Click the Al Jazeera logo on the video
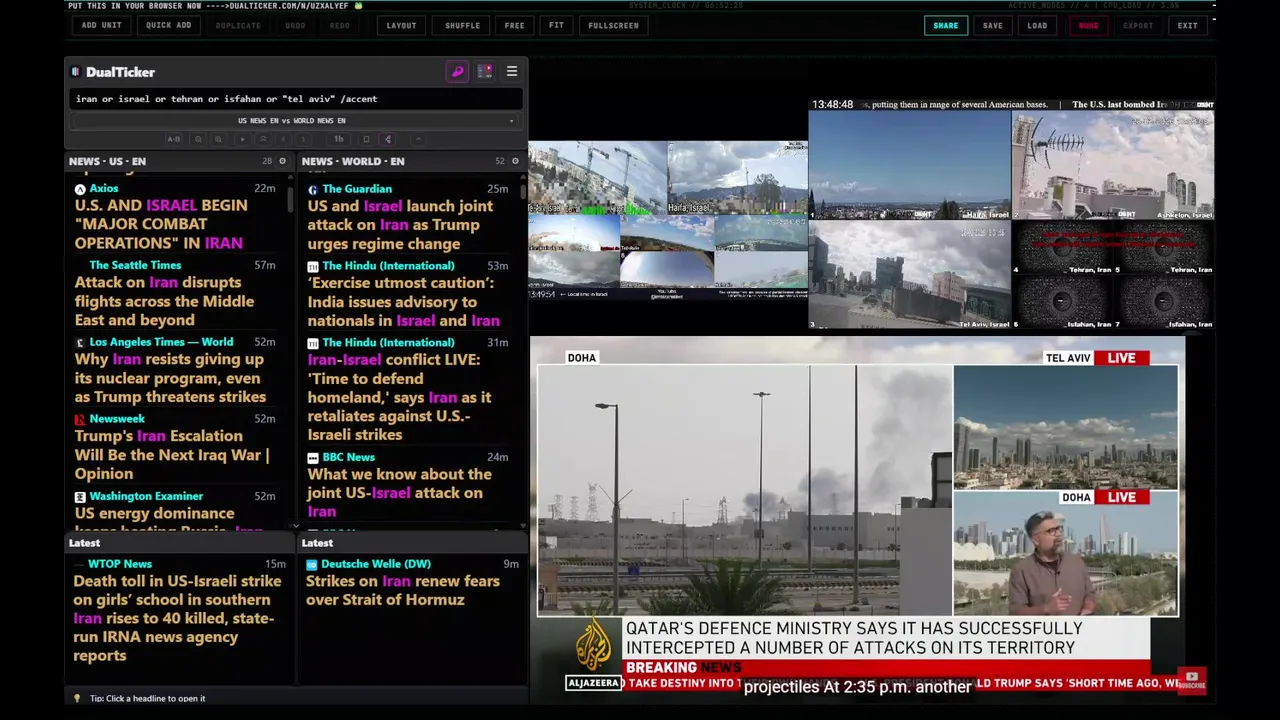The width and height of the screenshot is (1280, 720). point(593,655)
